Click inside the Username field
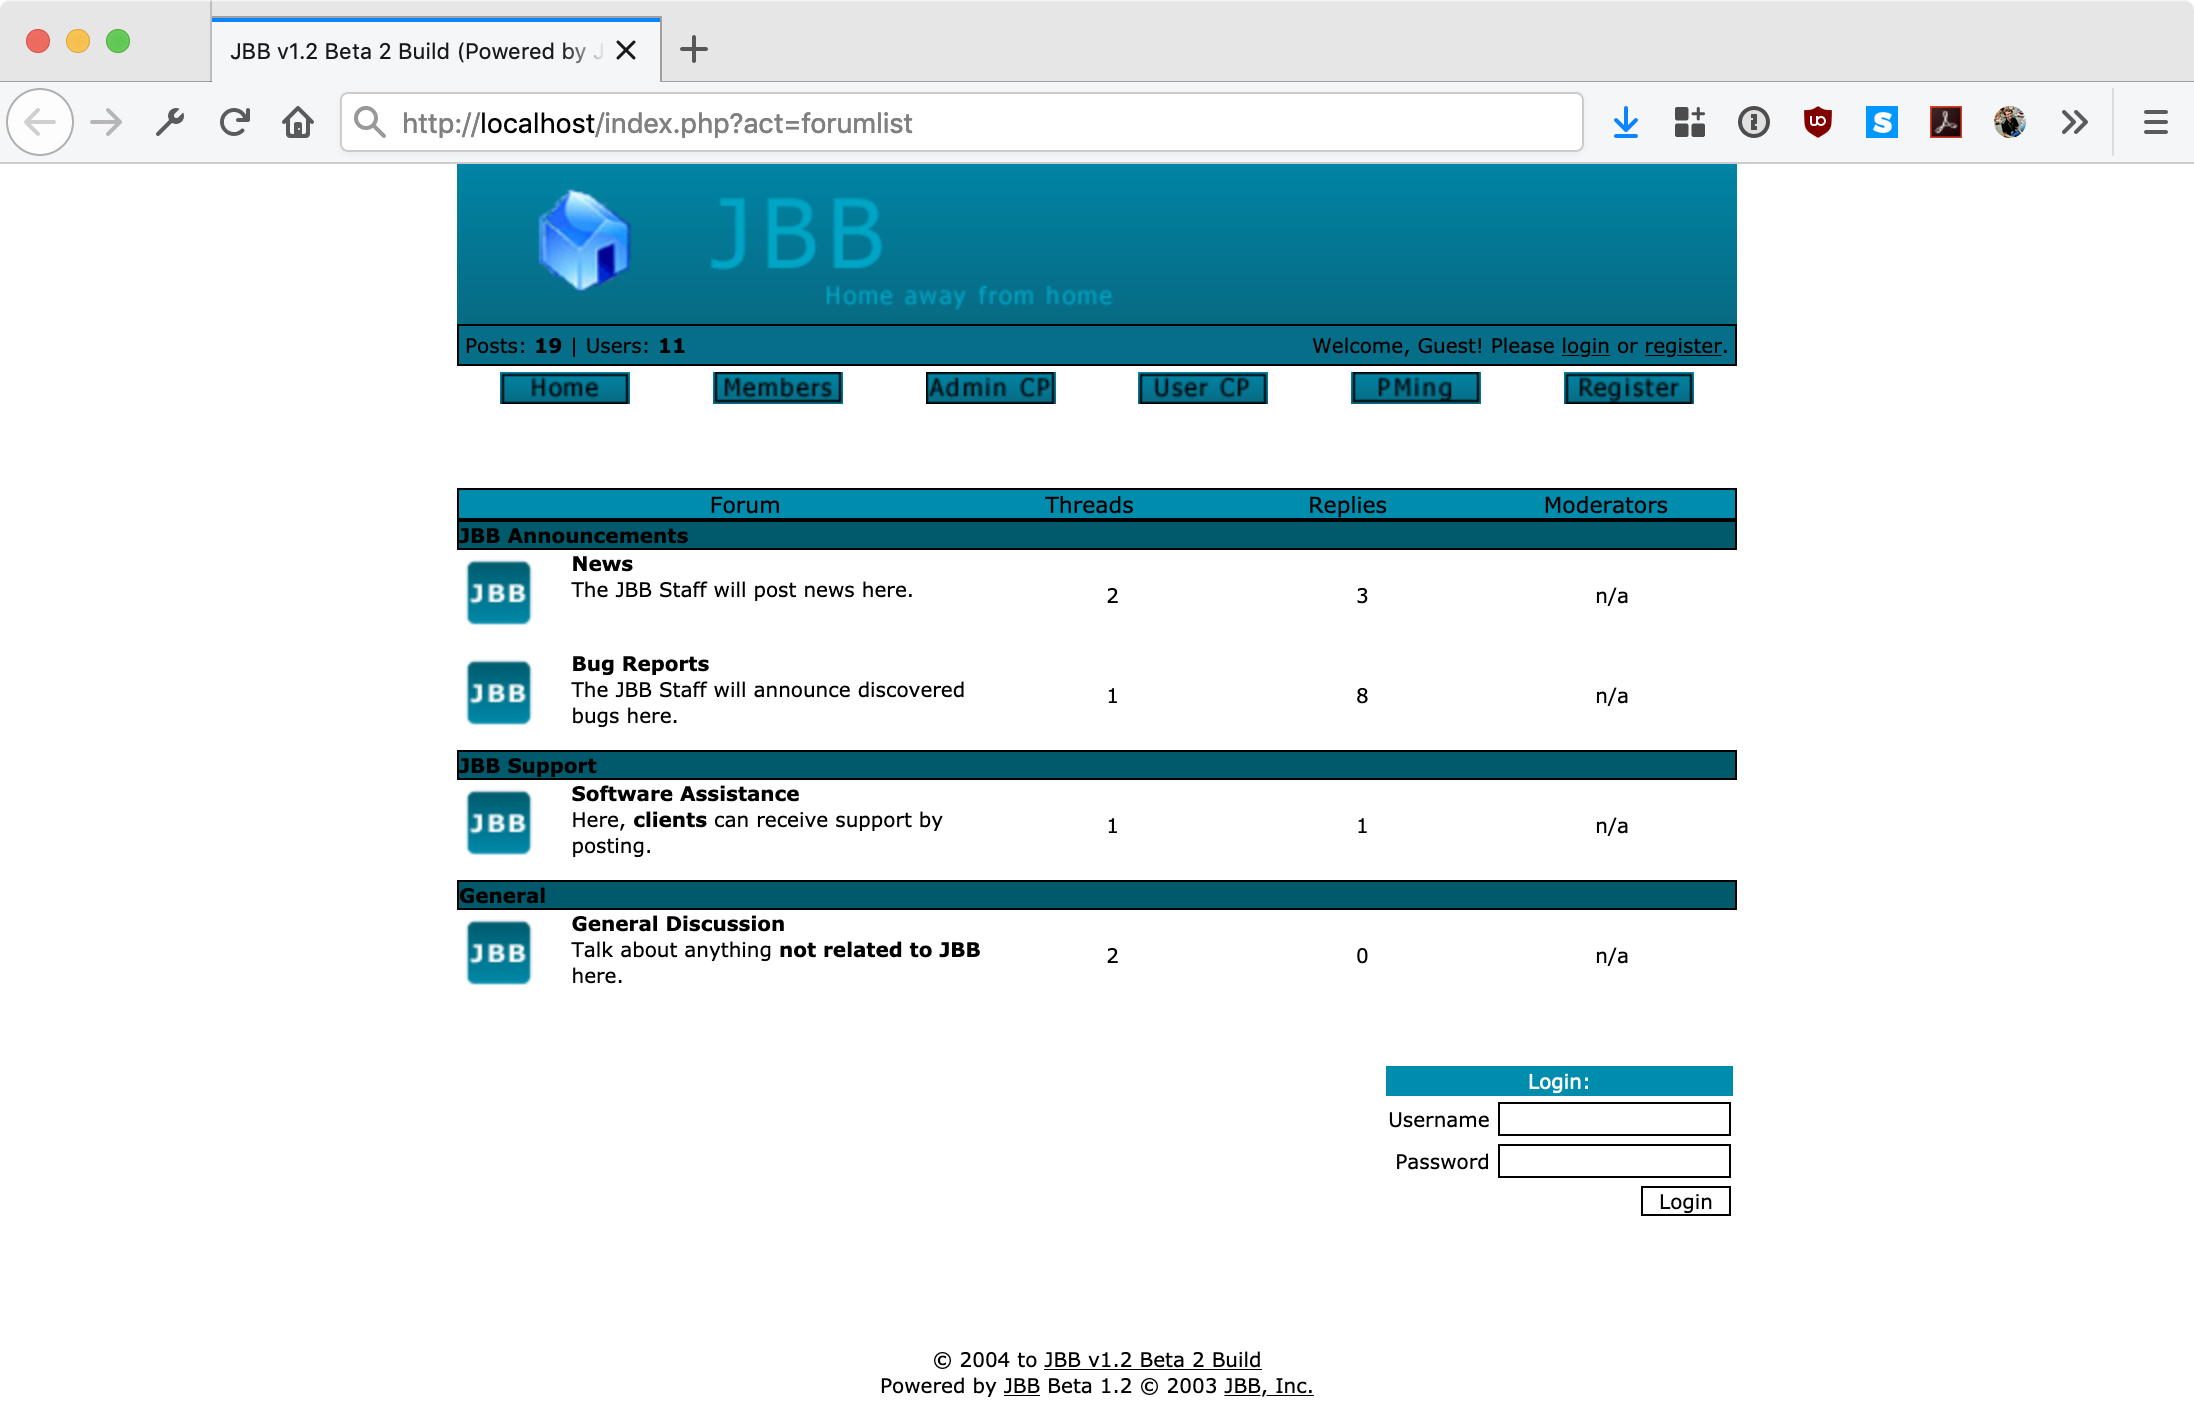Image resolution: width=2194 pixels, height=1422 pixels. click(1613, 1119)
